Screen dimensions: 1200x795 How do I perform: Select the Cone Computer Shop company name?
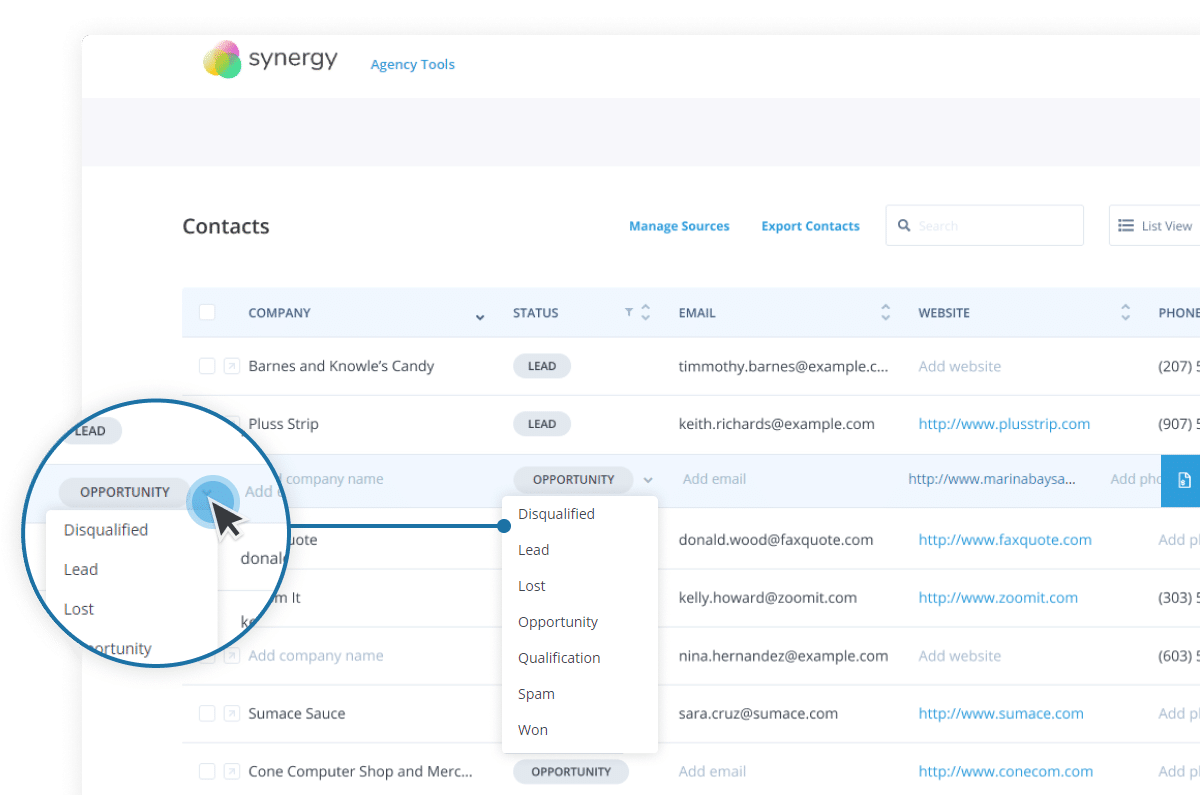(360, 772)
